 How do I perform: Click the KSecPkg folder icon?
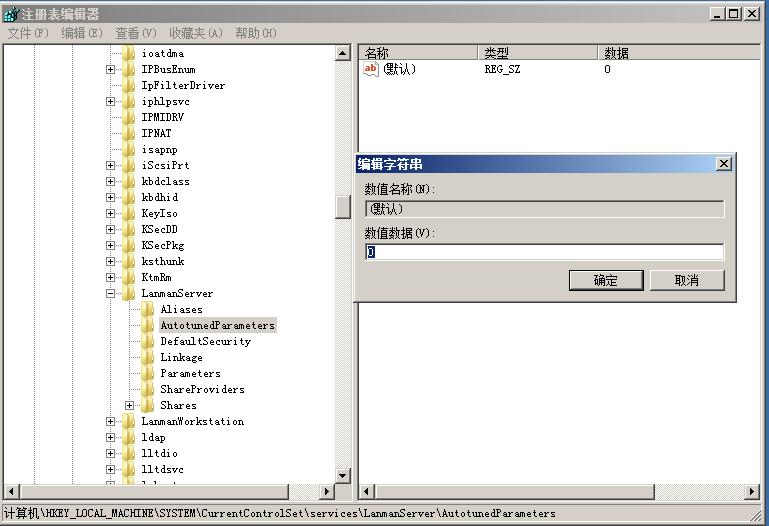(128, 245)
